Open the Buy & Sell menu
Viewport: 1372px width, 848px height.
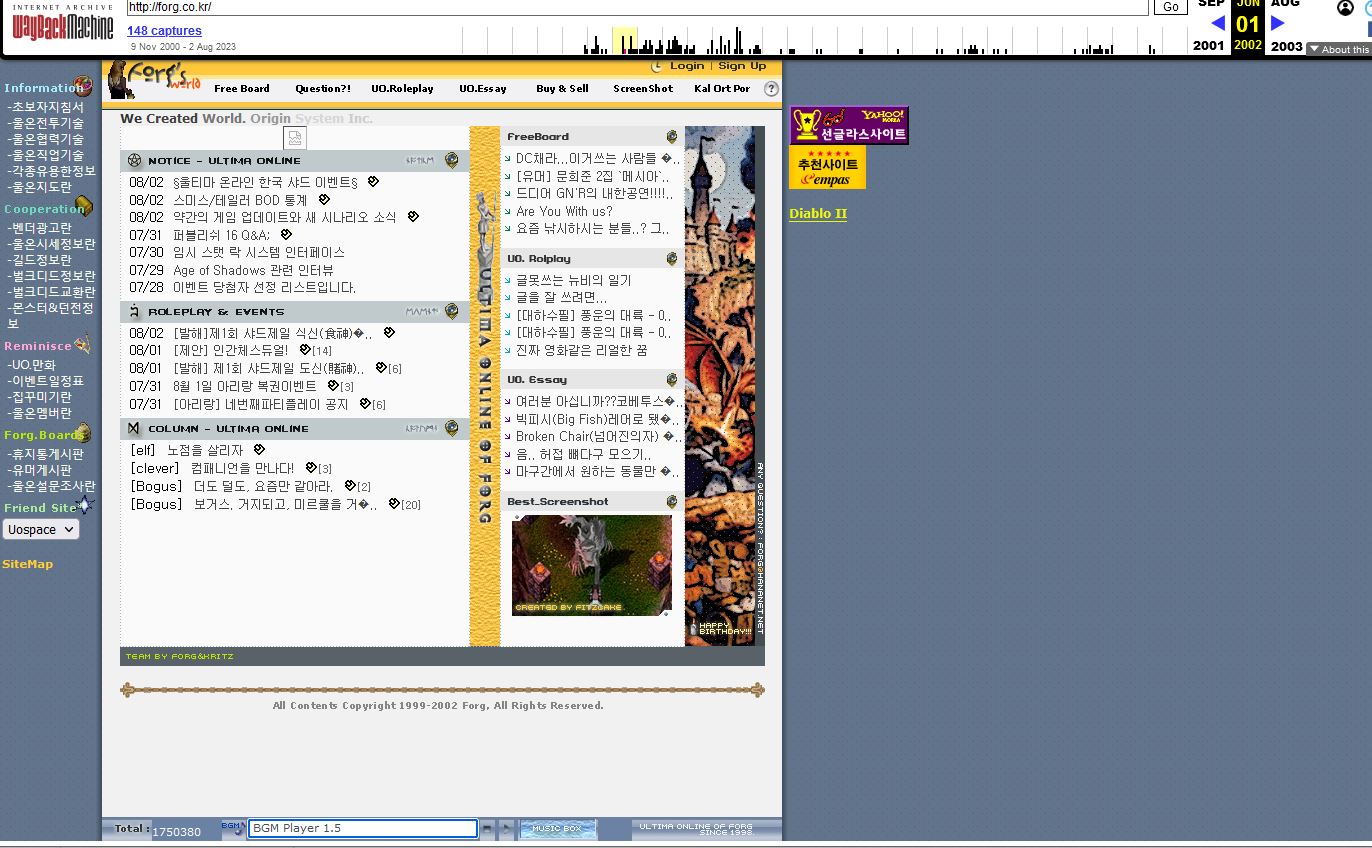[562, 88]
